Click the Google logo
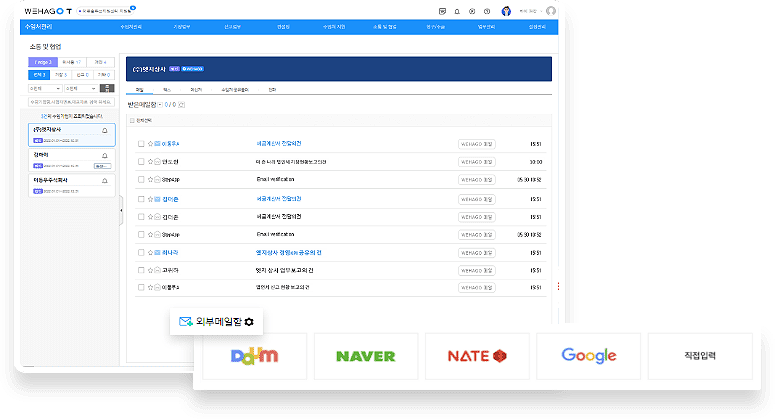The image size is (775, 419). pyautogui.click(x=589, y=356)
